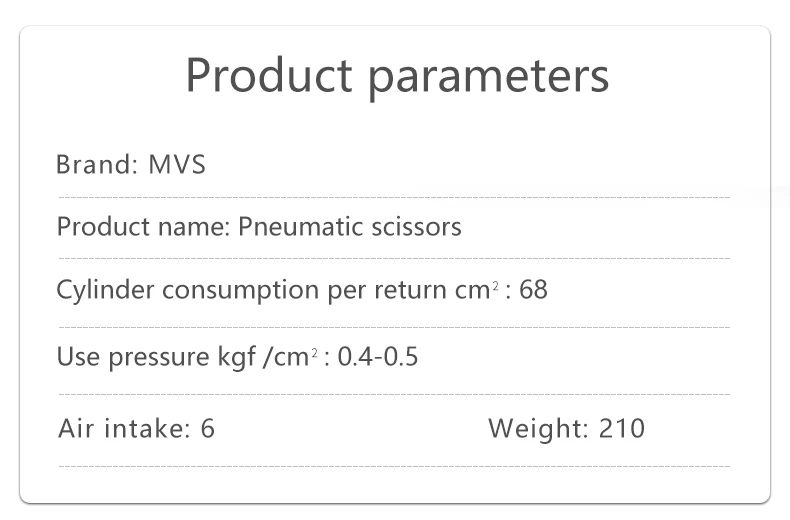Select the 0.4-0.5 pressure value
Image resolution: width=790 pixels, height=520 pixels.
378,357
